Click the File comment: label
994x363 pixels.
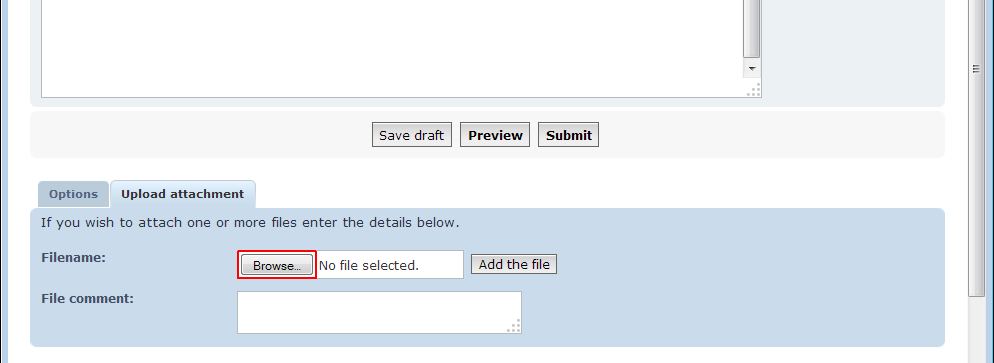(87, 298)
